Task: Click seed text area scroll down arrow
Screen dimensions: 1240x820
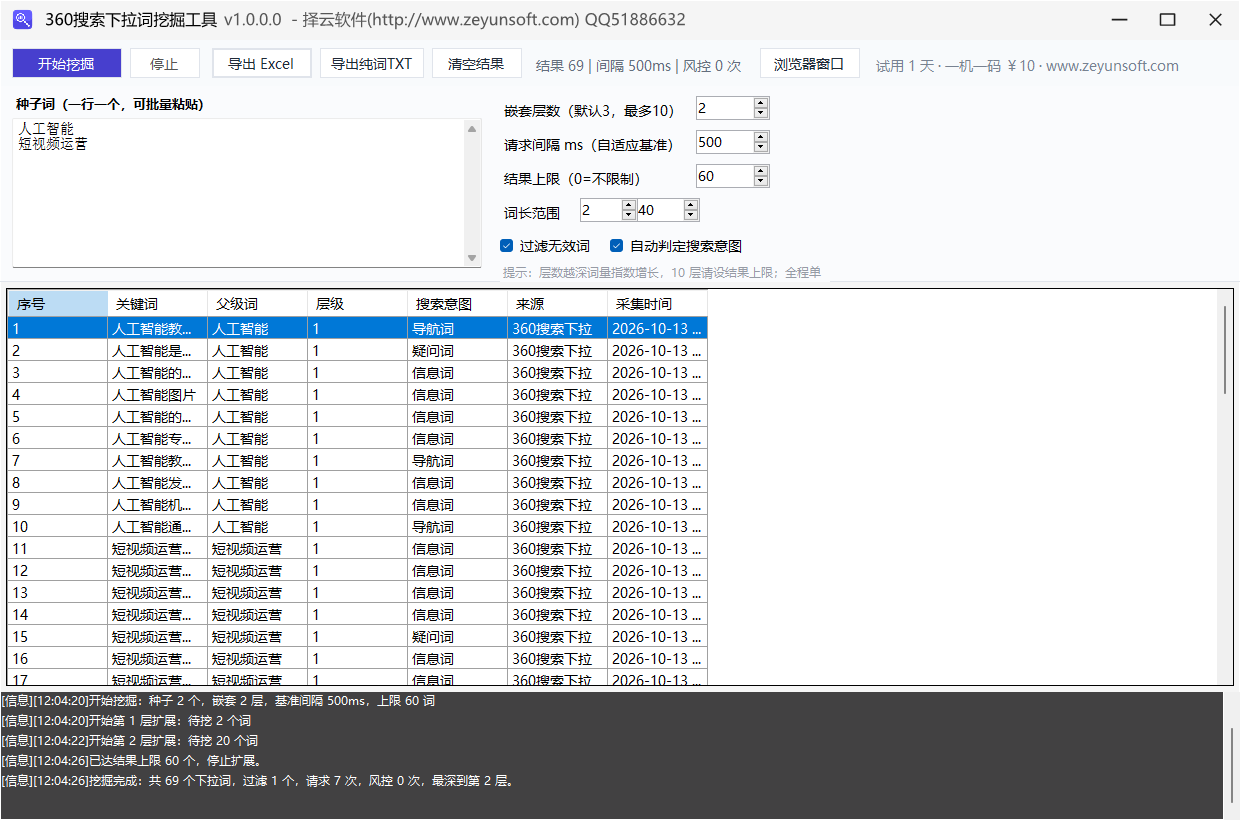Action: 473,258
